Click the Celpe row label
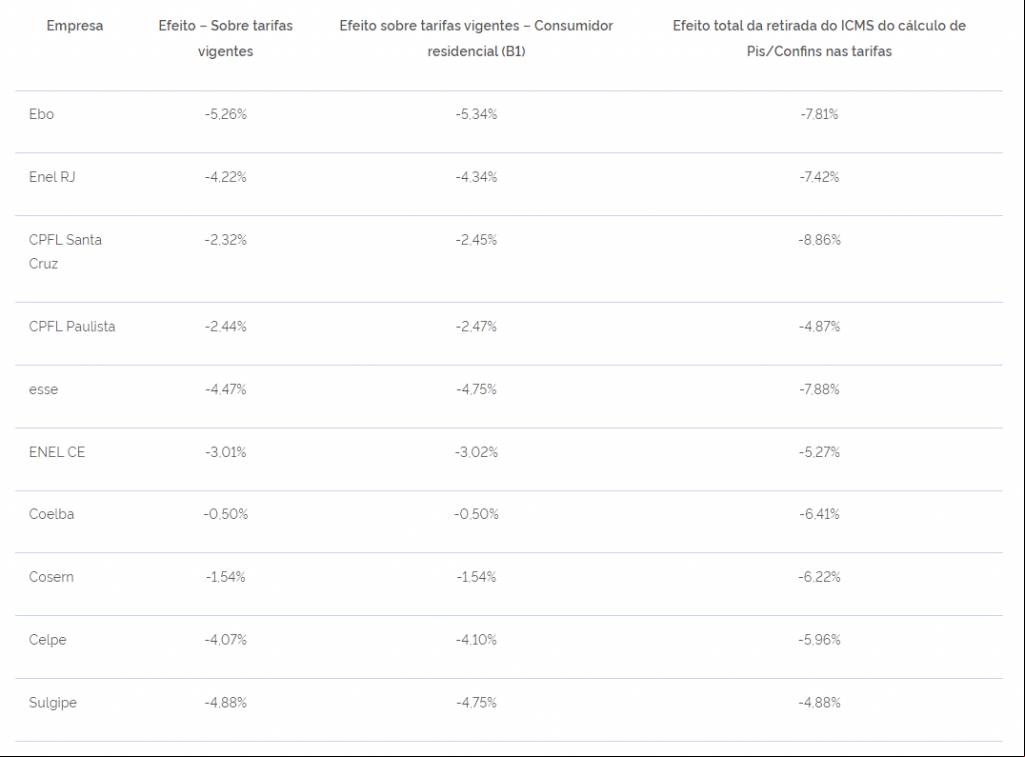 point(47,640)
